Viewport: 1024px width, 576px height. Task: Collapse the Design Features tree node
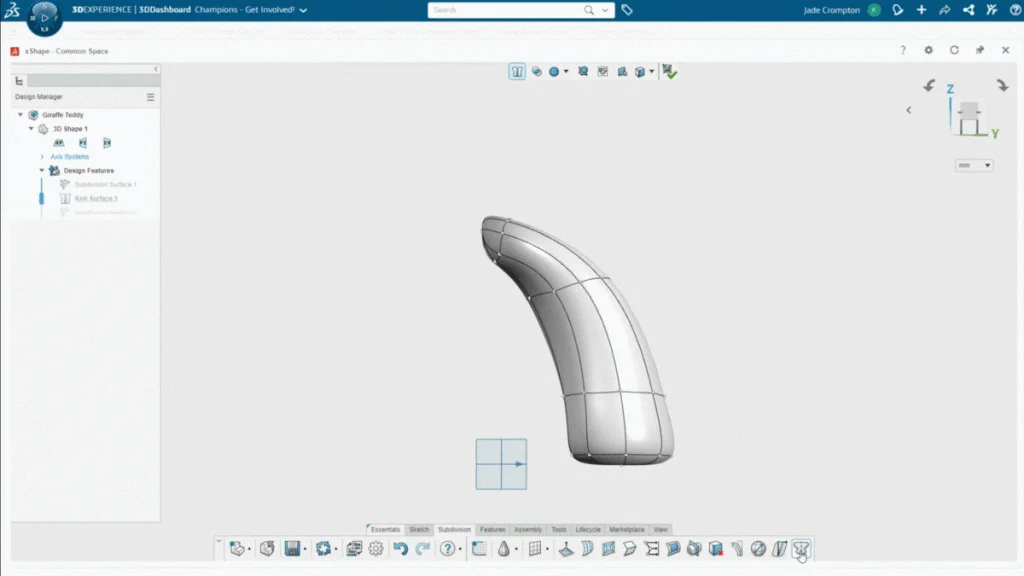pyautogui.click(x=42, y=171)
